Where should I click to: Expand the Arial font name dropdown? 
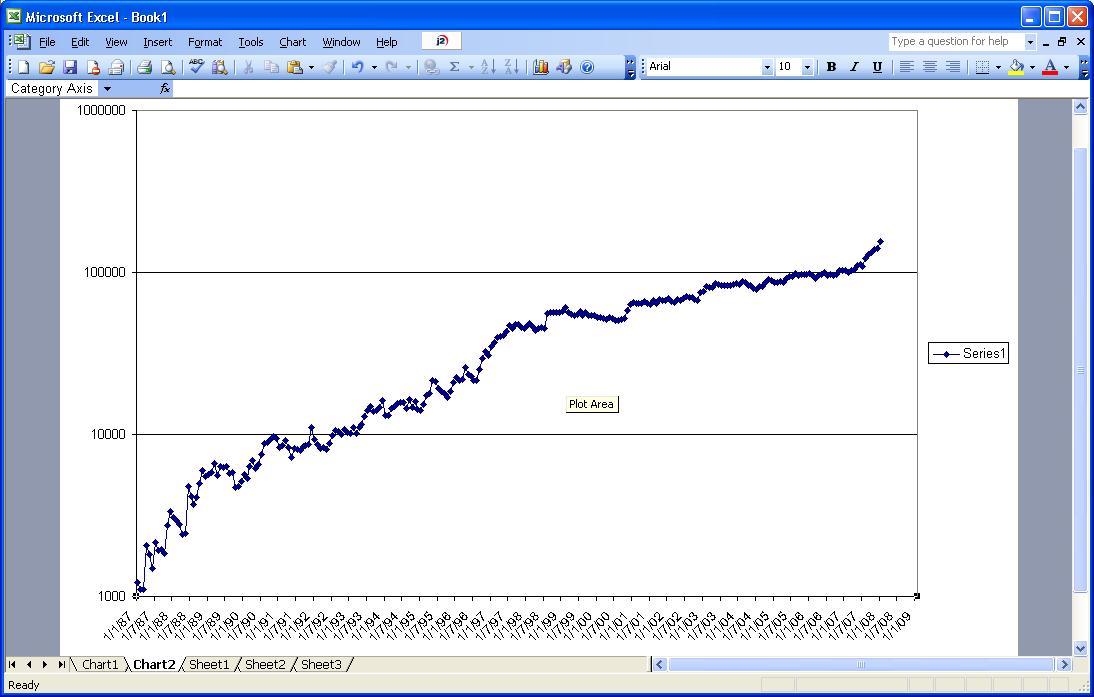(767, 67)
